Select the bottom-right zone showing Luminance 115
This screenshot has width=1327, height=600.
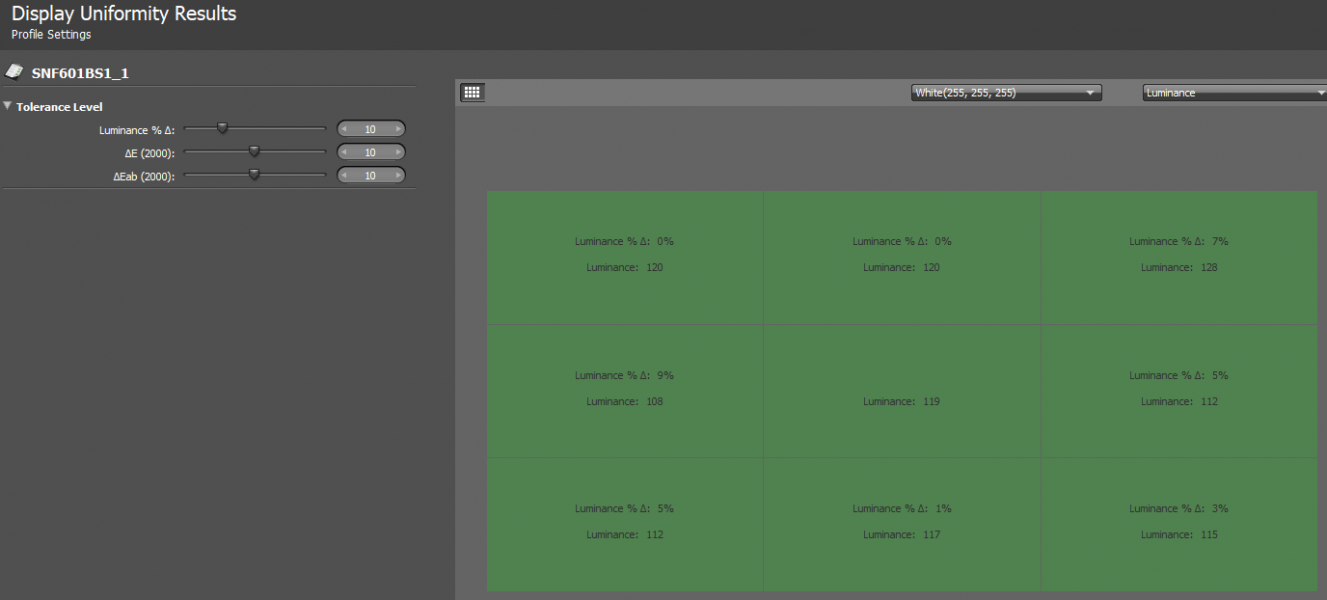click(1179, 524)
